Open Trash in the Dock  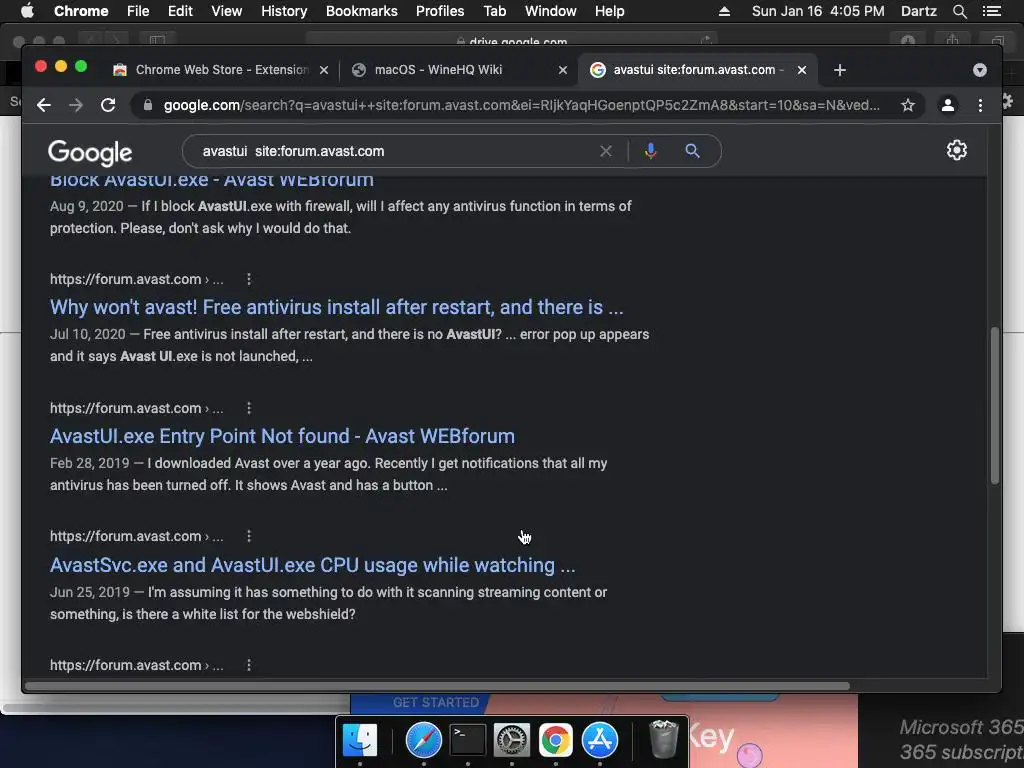click(664, 739)
